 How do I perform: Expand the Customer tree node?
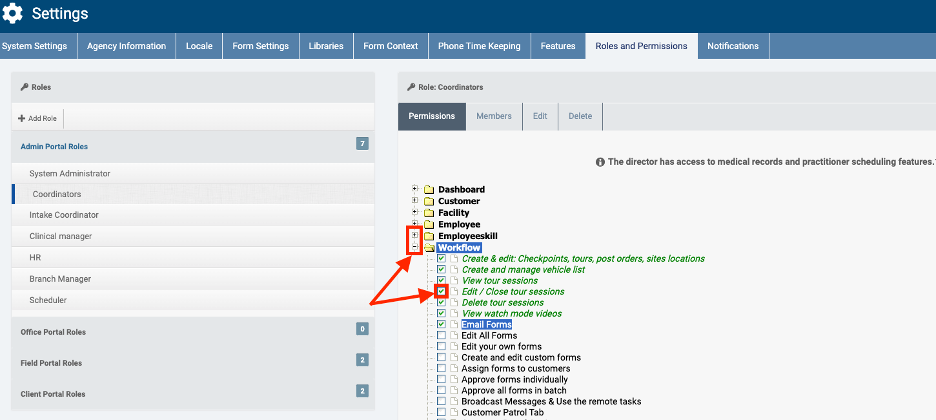pos(415,200)
